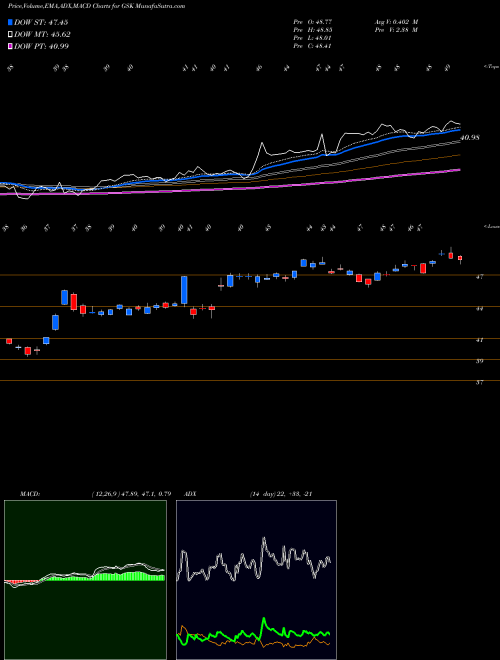Click the '<Lows' label at the right edge
Screen dimensions: 500x660
[491, 226]
